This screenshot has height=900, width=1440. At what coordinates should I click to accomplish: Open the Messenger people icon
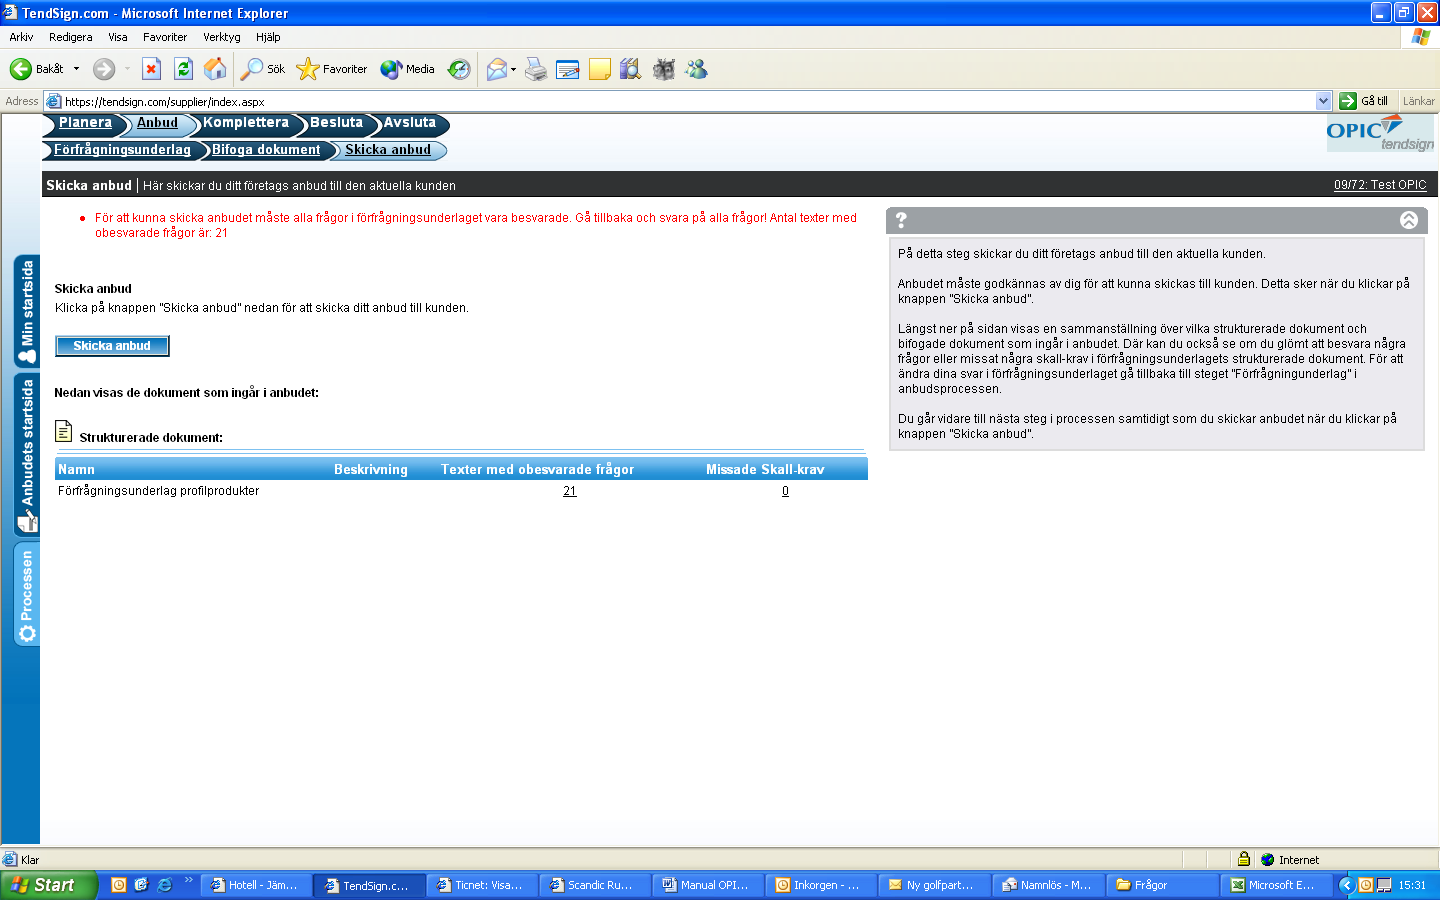(x=696, y=69)
